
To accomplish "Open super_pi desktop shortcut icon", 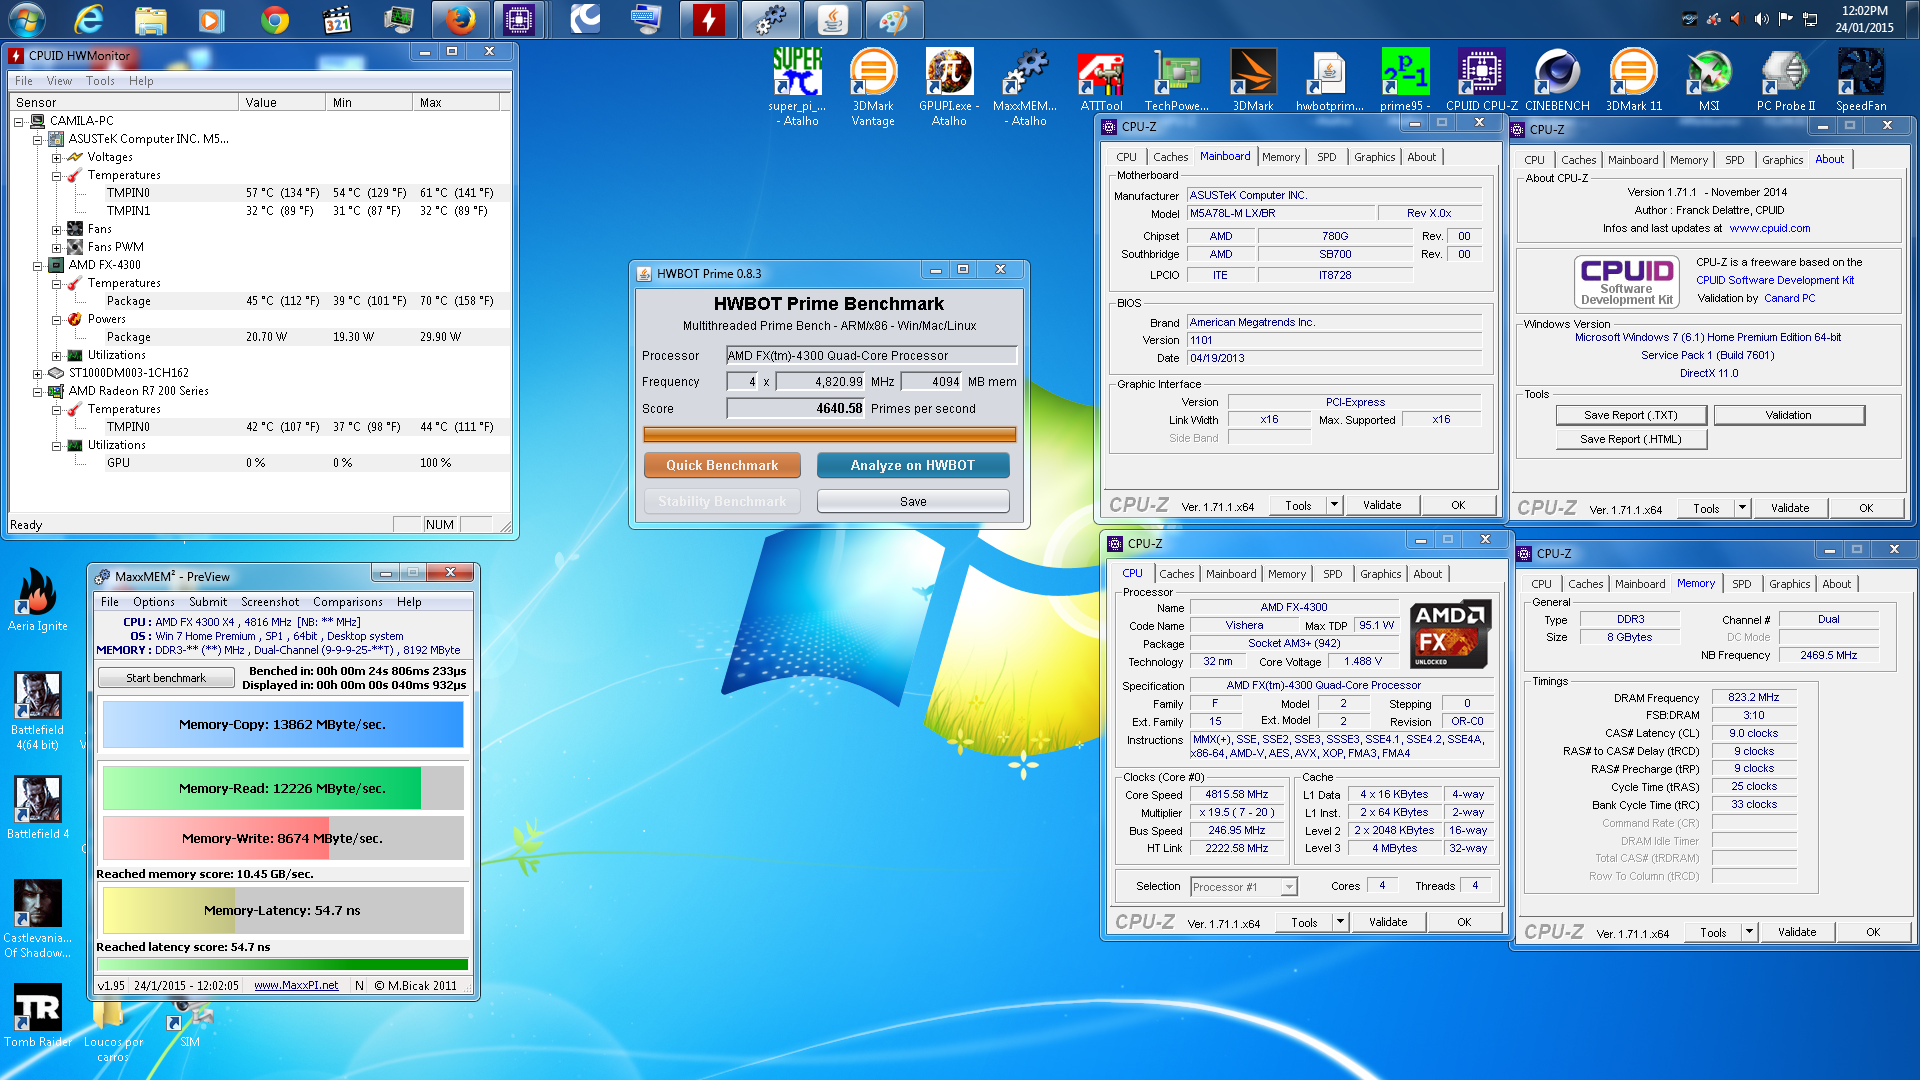I will pyautogui.click(x=797, y=86).
